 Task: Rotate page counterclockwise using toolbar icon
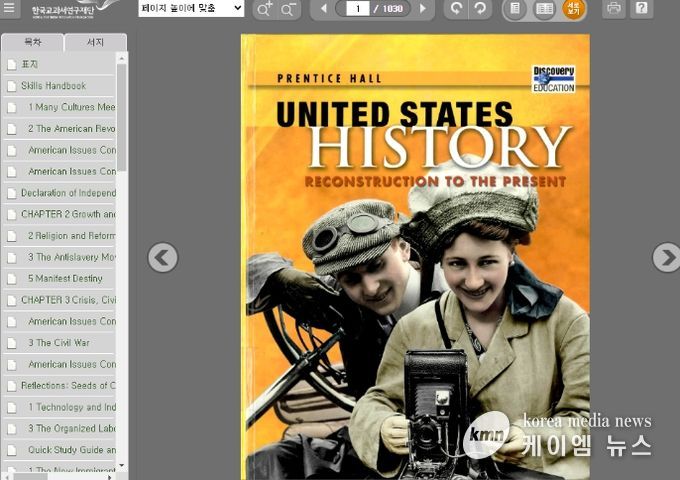click(x=456, y=9)
